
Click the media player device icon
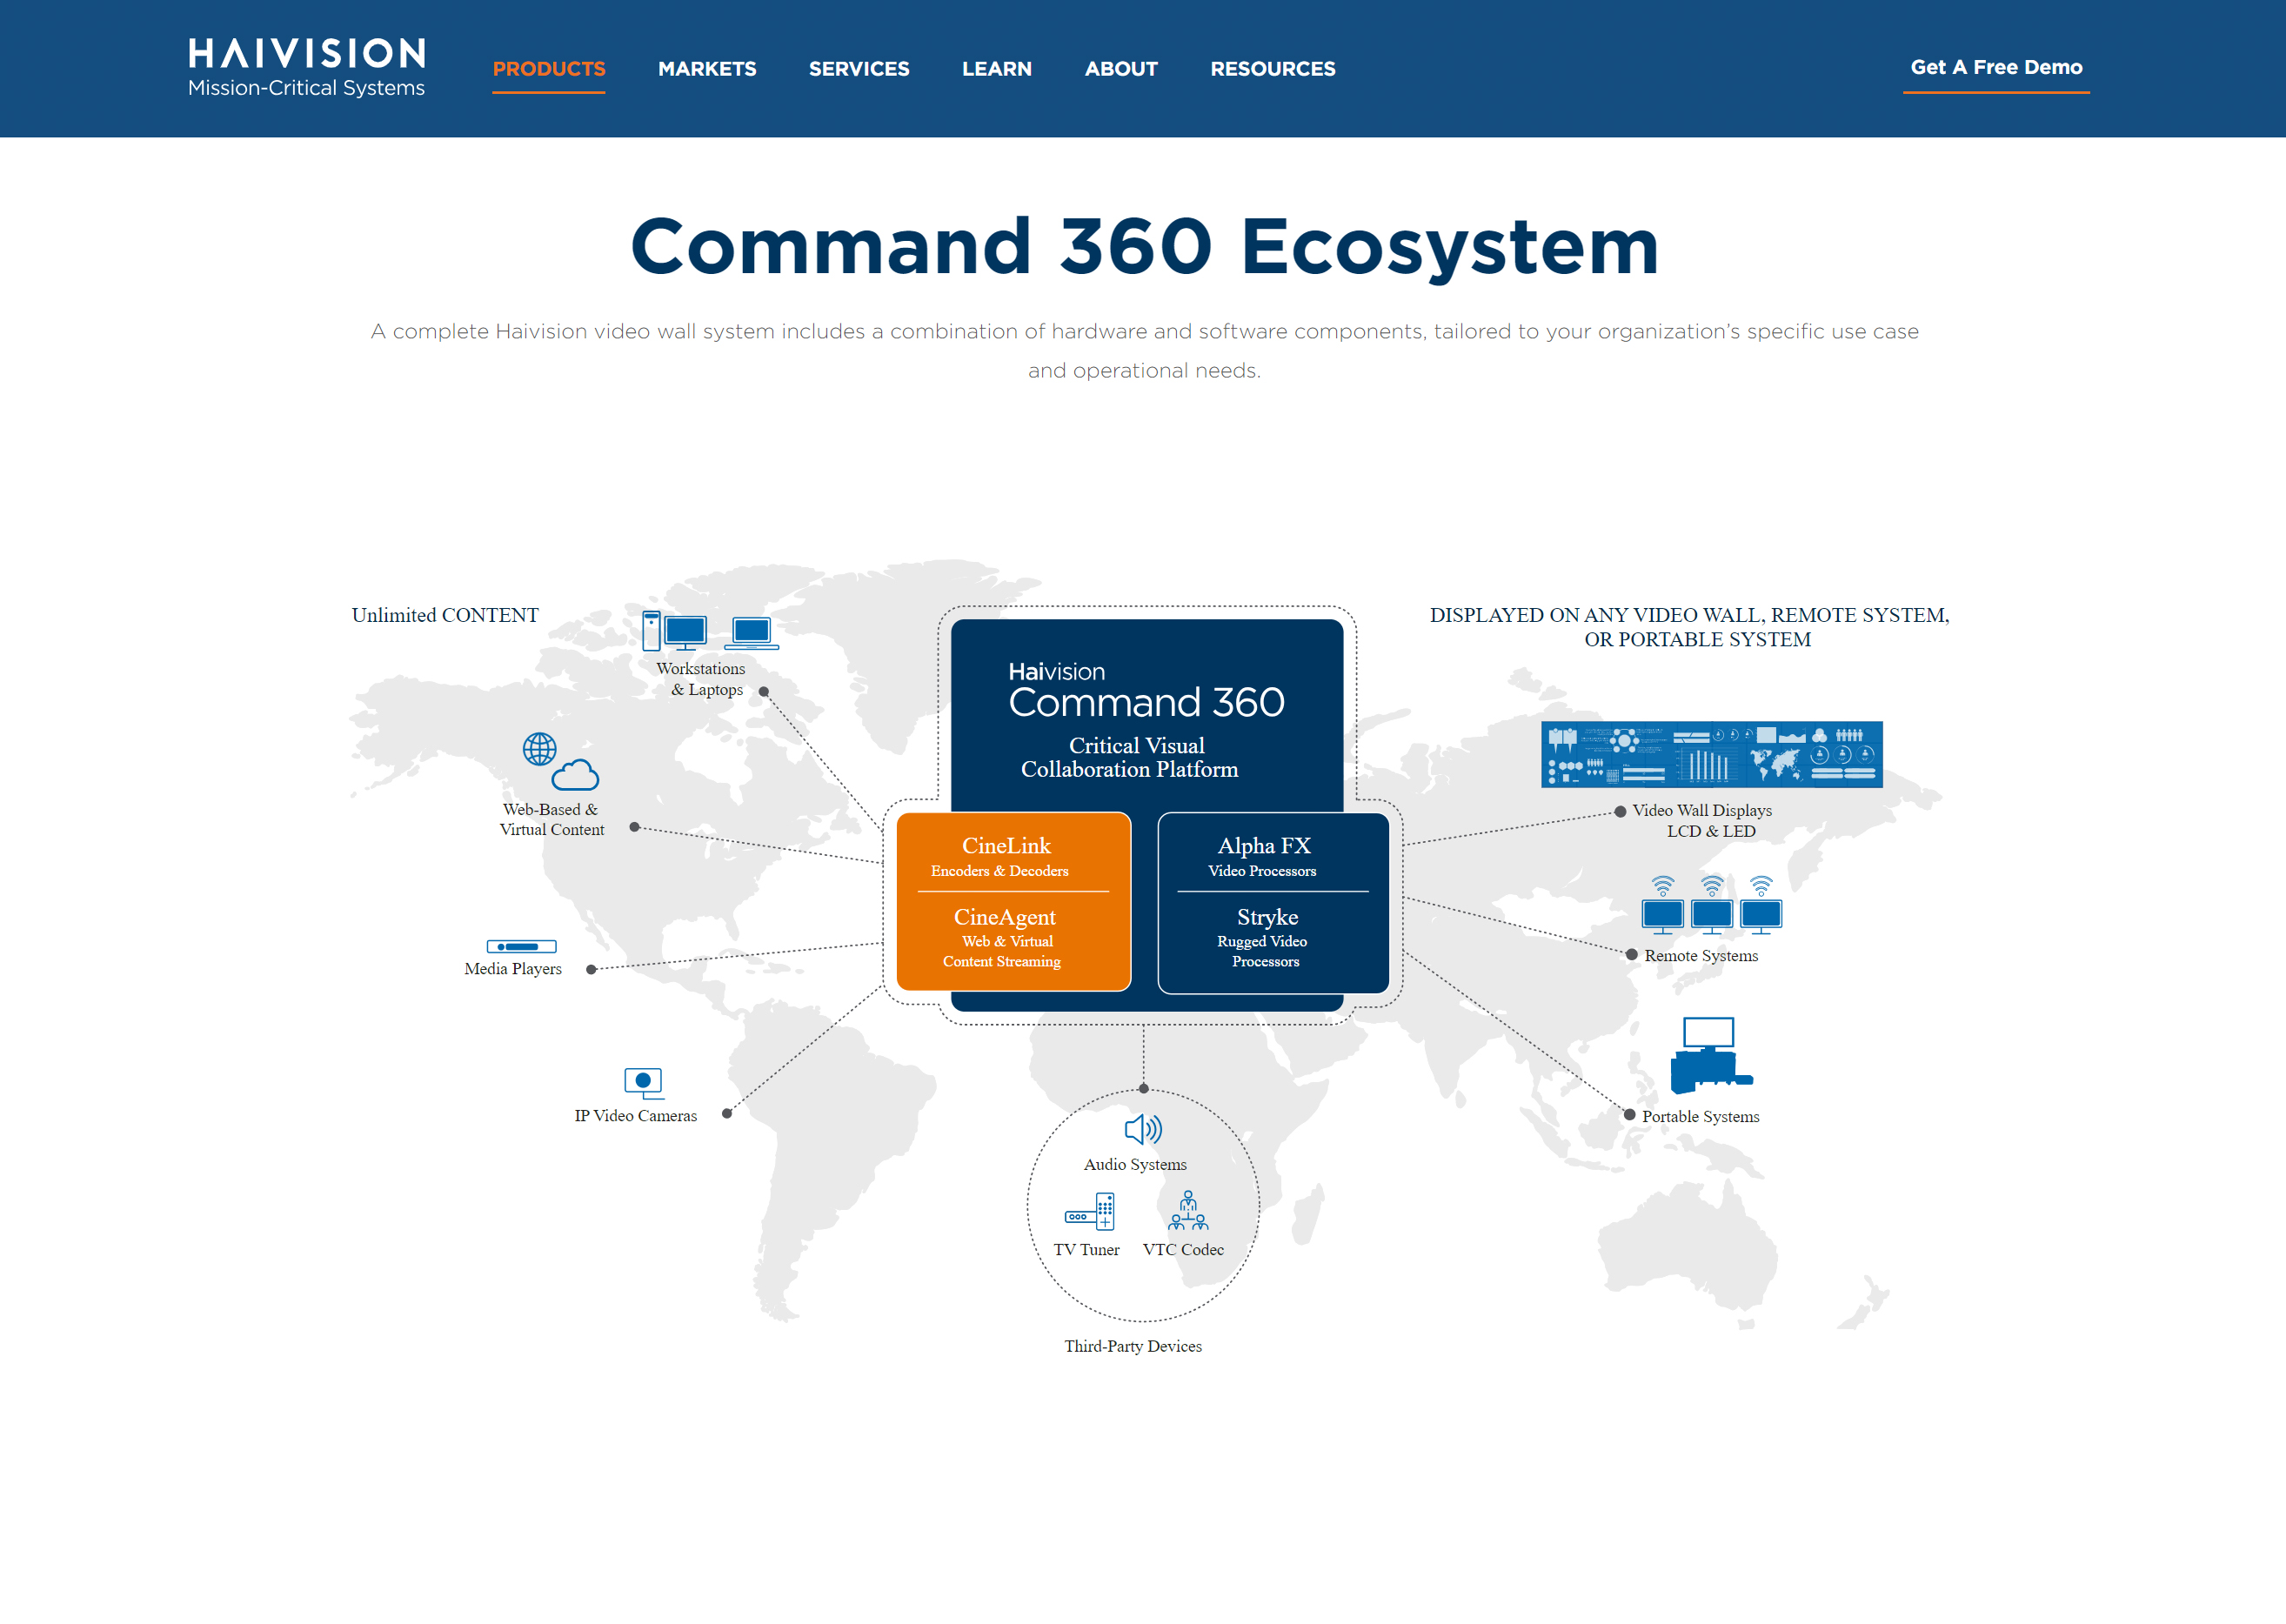click(x=521, y=946)
